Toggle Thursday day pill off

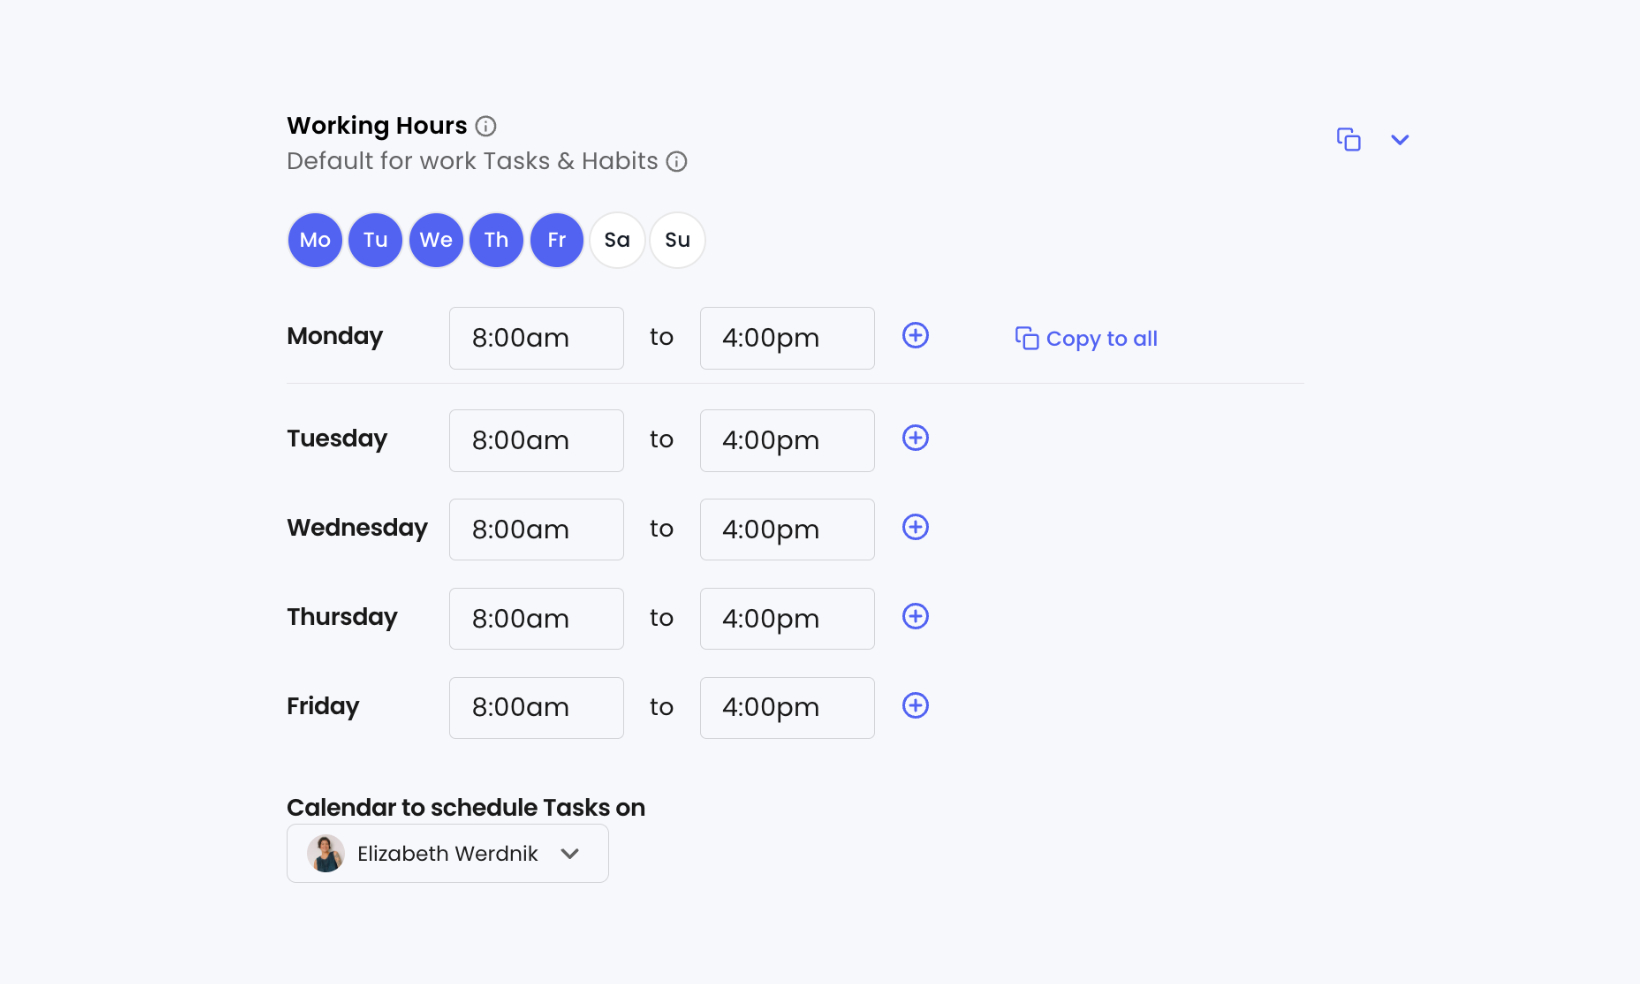coord(497,240)
